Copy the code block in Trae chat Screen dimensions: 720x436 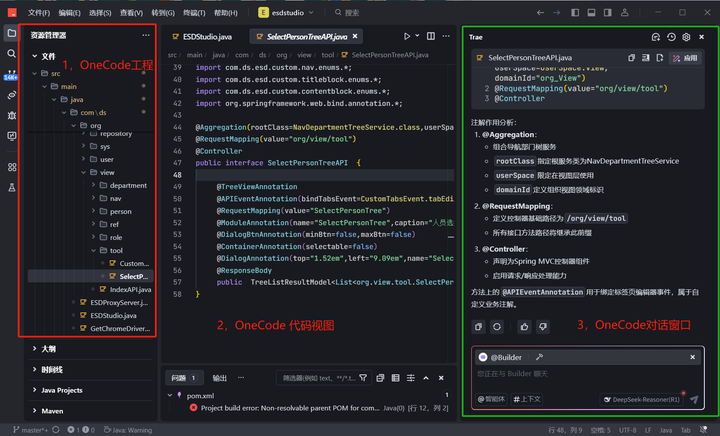coord(631,58)
